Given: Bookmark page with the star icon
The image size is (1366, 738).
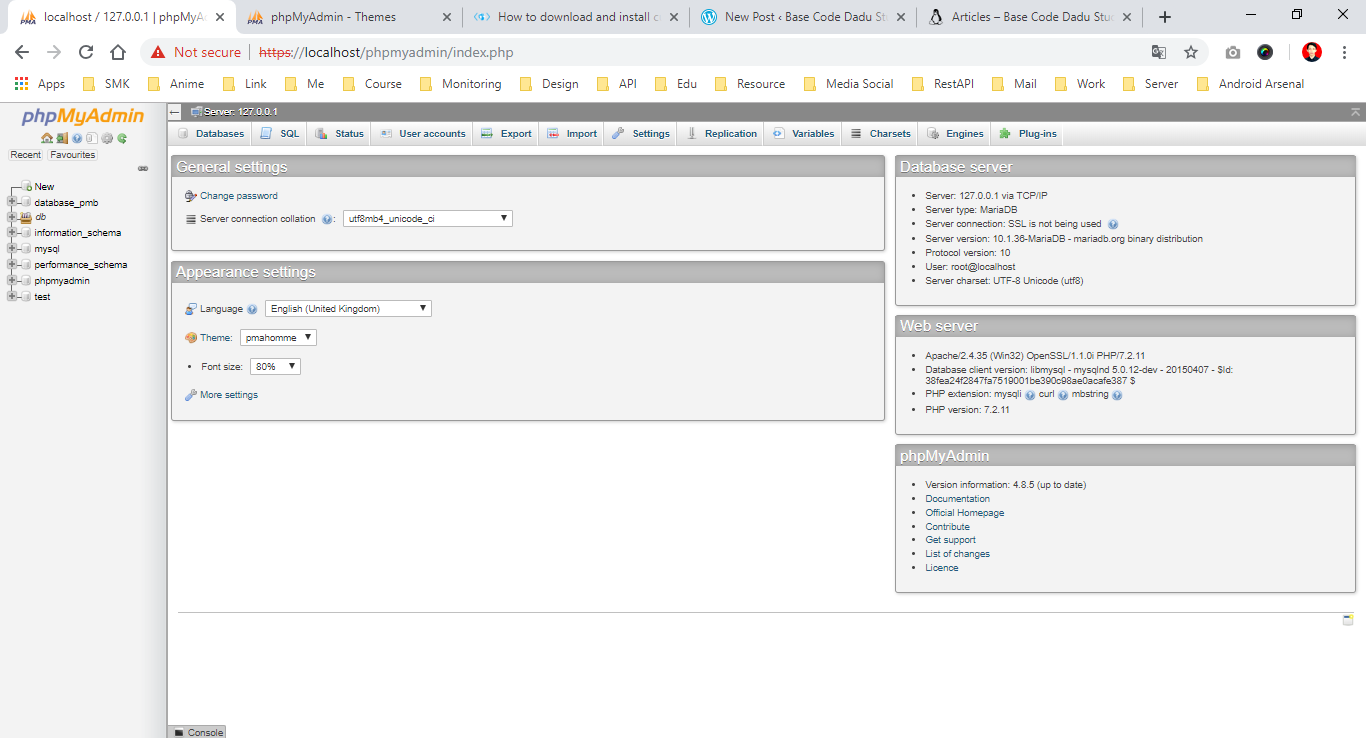Looking at the screenshot, I should click(x=1191, y=52).
